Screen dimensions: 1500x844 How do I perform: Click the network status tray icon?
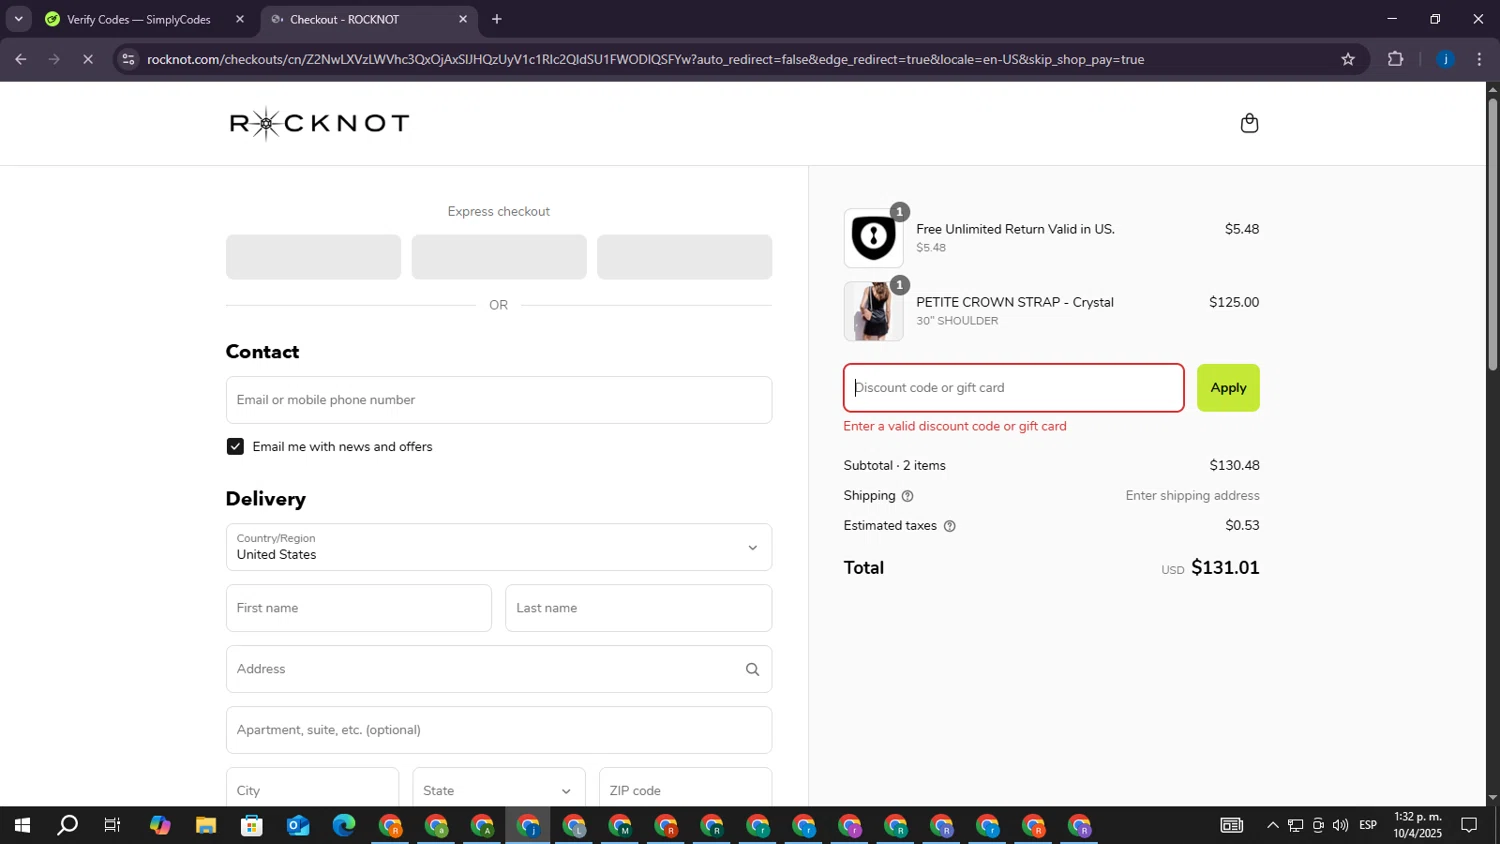(x=1295, y=826)
